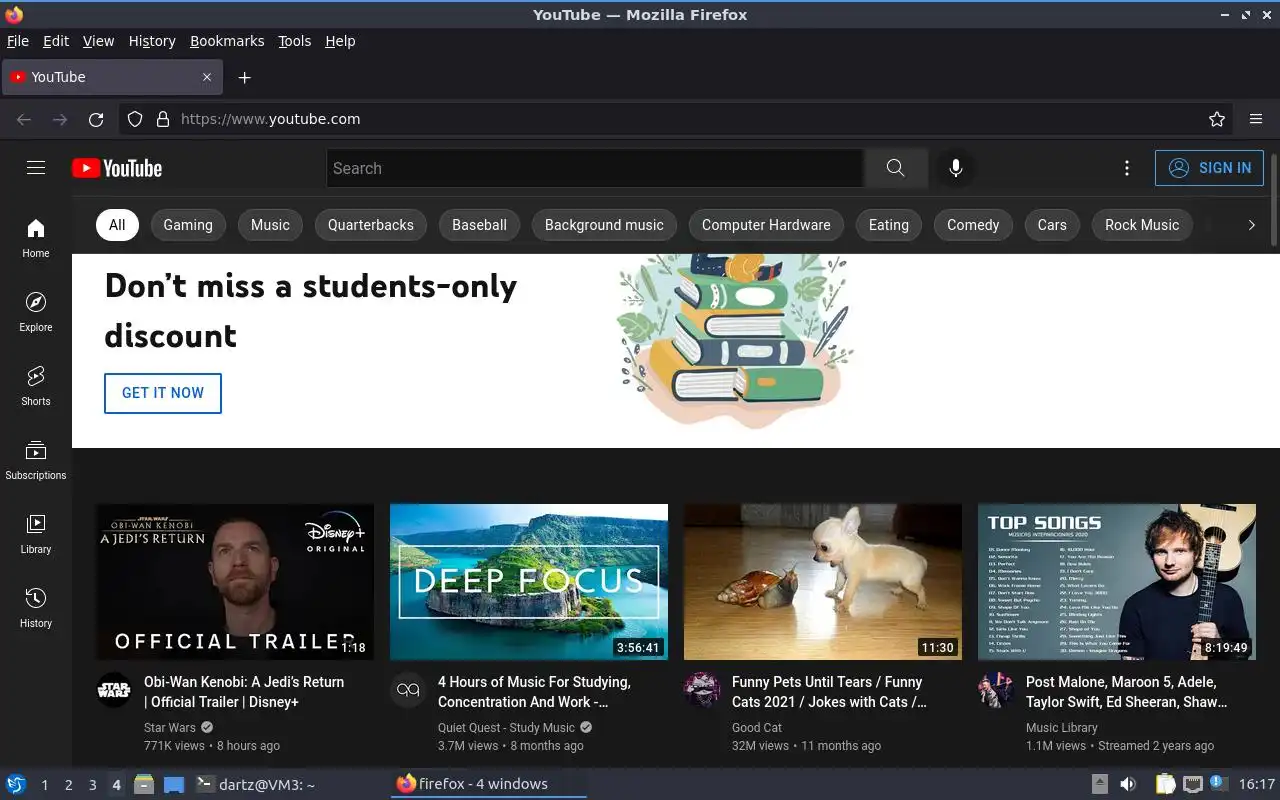Open the YouTube hamburger guide menu
Screen dimensions: 1280x800
pyautogui.click(x=36, y=168)
